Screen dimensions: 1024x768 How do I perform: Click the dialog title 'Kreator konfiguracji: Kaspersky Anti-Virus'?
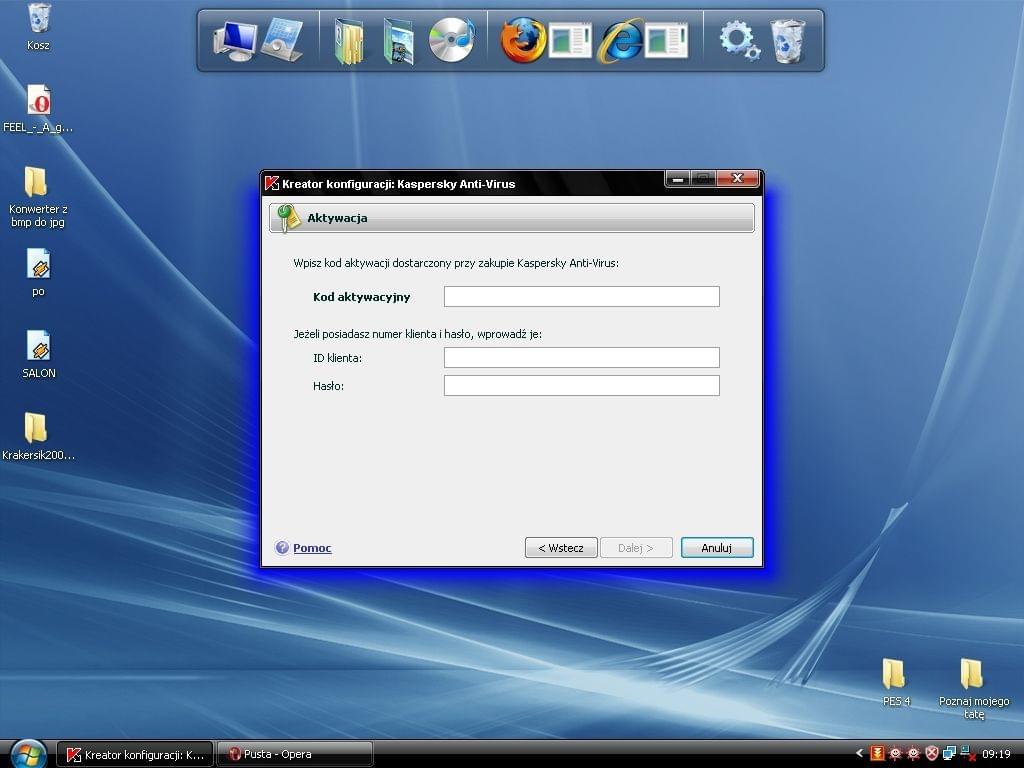tap(398, 184)
